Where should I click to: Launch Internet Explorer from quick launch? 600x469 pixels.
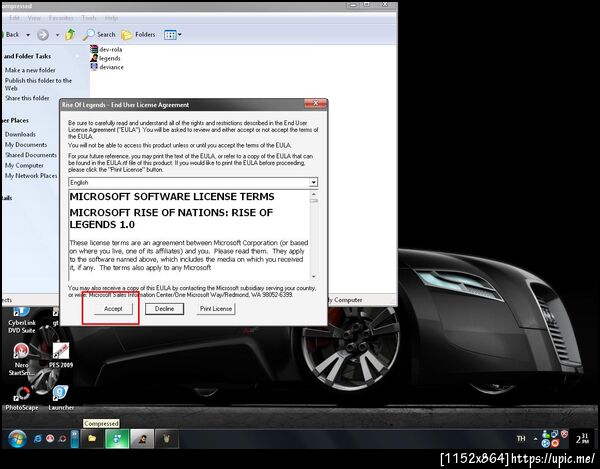pyautogui.click(x=38, y=439)
